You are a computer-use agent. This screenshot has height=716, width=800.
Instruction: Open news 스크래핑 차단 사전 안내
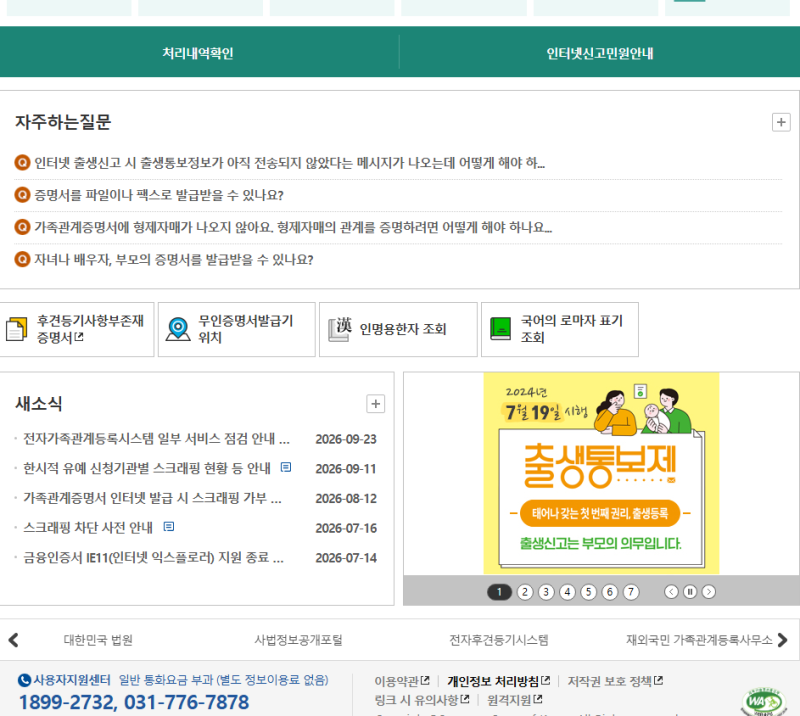(x=88, y=528)
